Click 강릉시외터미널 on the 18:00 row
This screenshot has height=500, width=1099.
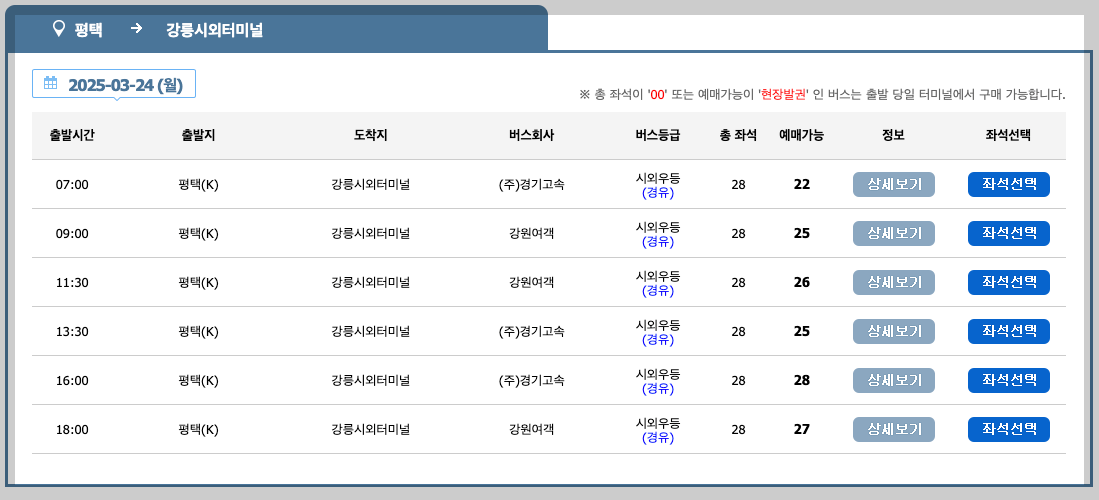(371, 430)
